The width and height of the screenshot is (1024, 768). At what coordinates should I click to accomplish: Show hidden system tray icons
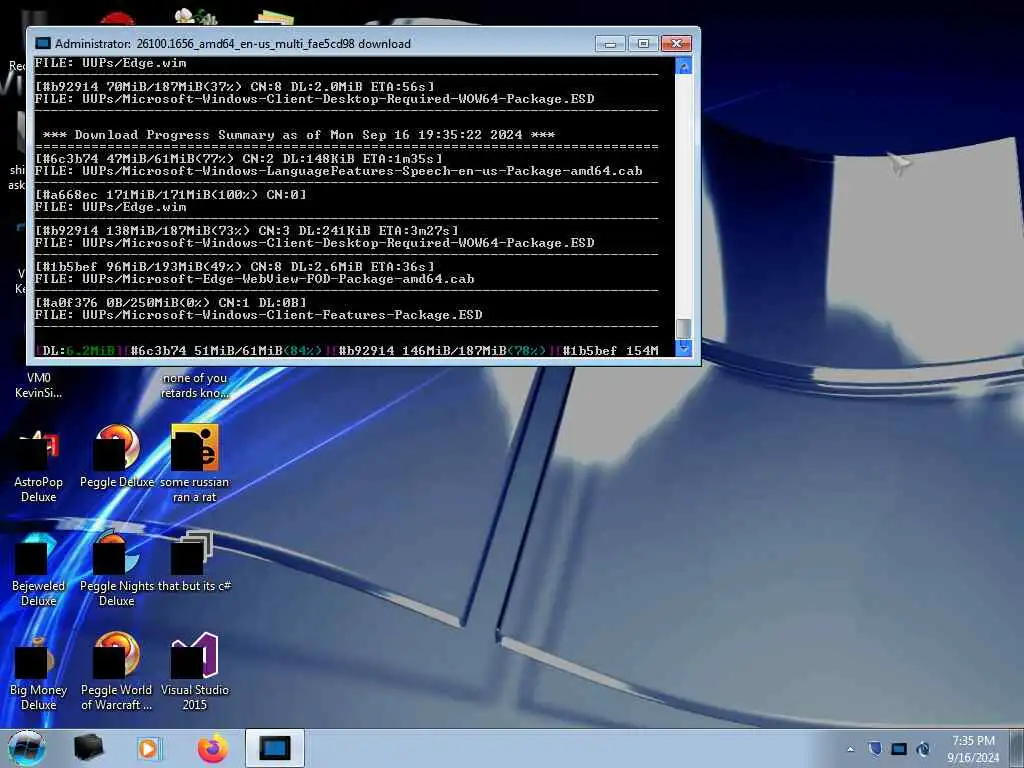(x=850, y=749)
